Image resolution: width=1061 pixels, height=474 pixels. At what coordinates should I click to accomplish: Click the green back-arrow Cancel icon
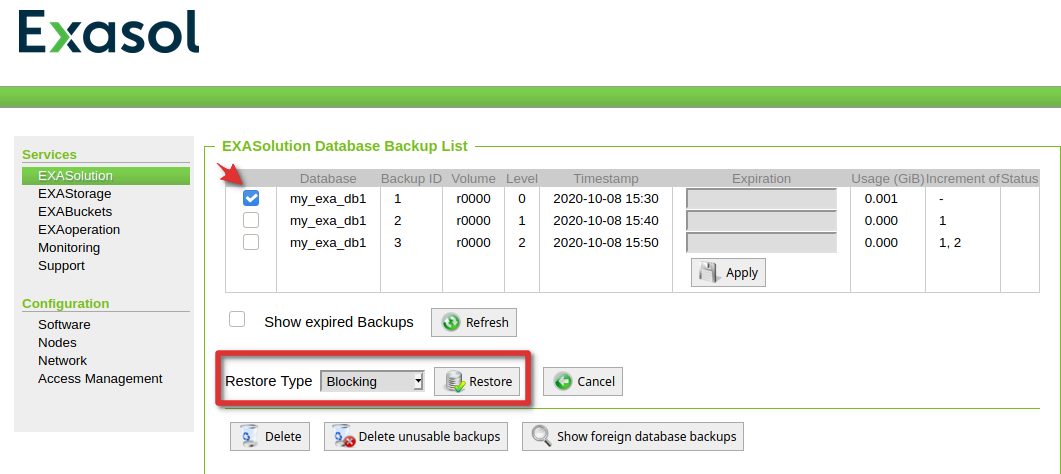pyautogui.click(x=563, y=381)
